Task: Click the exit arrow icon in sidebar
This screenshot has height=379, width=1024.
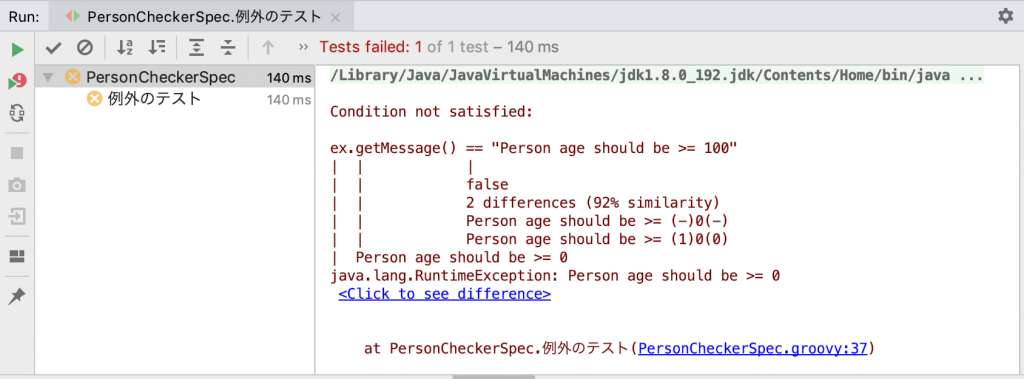Action: [x=18, y=216]
